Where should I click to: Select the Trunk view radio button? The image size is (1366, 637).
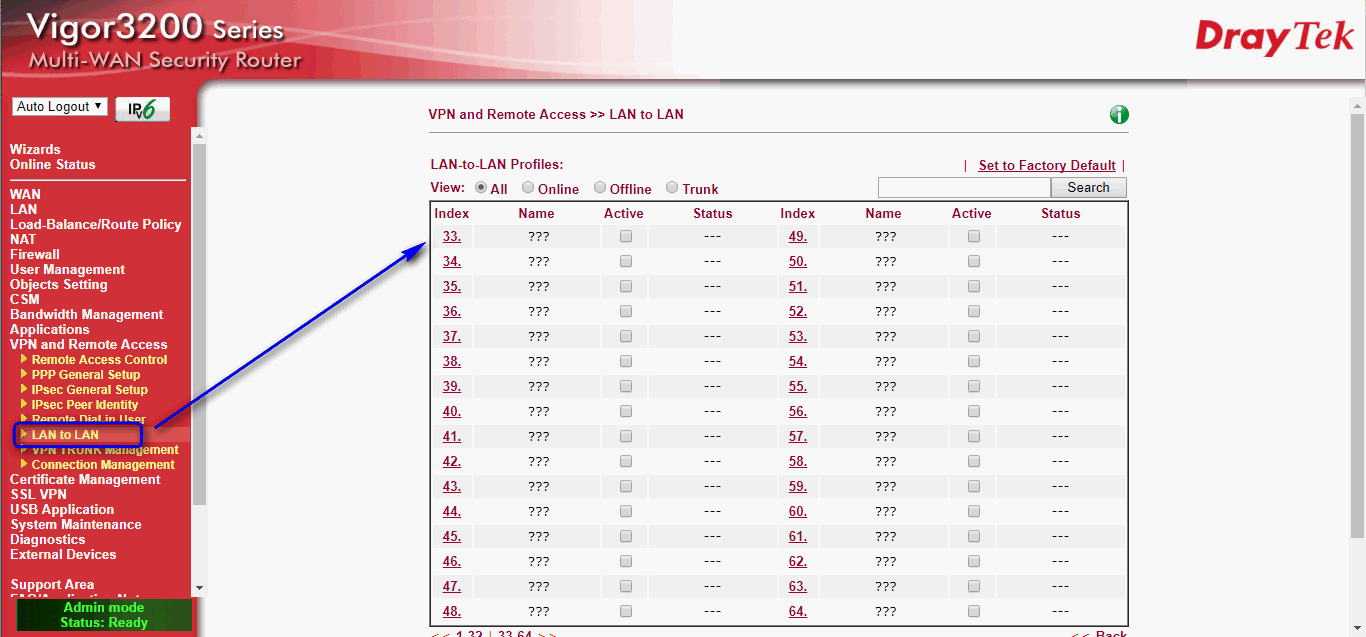click(x=672, y=187)
